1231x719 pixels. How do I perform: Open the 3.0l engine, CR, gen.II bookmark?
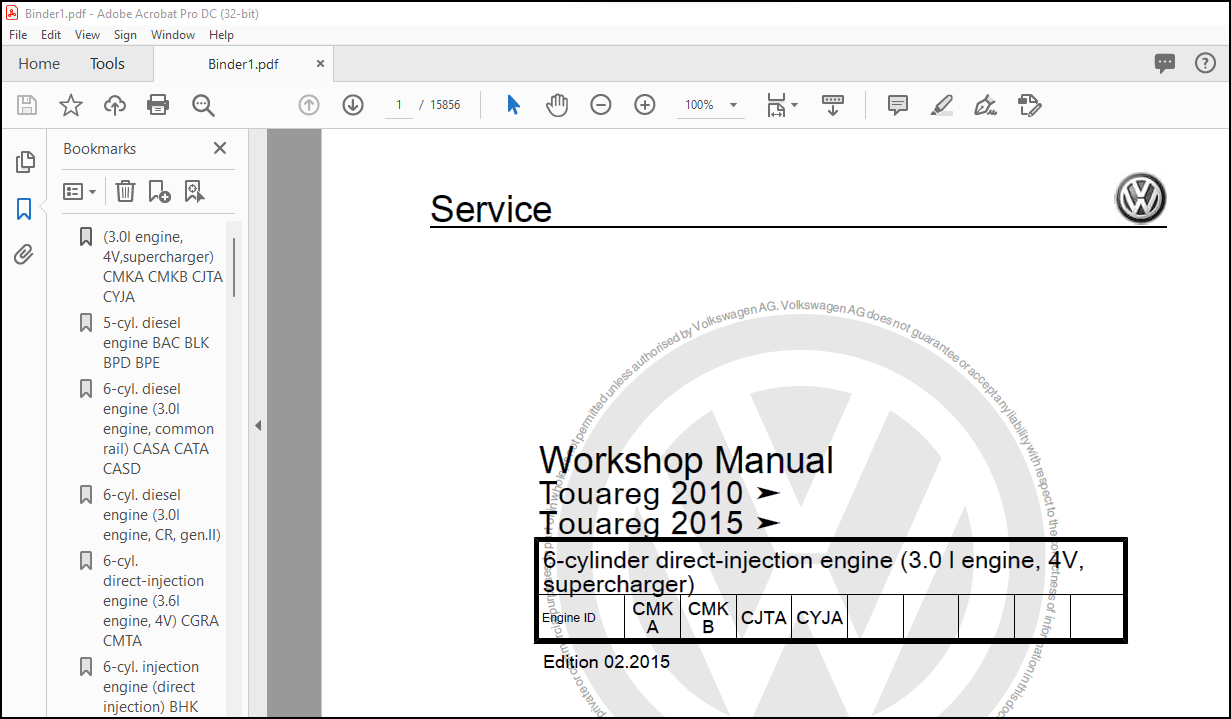click(x=161, y=515)
